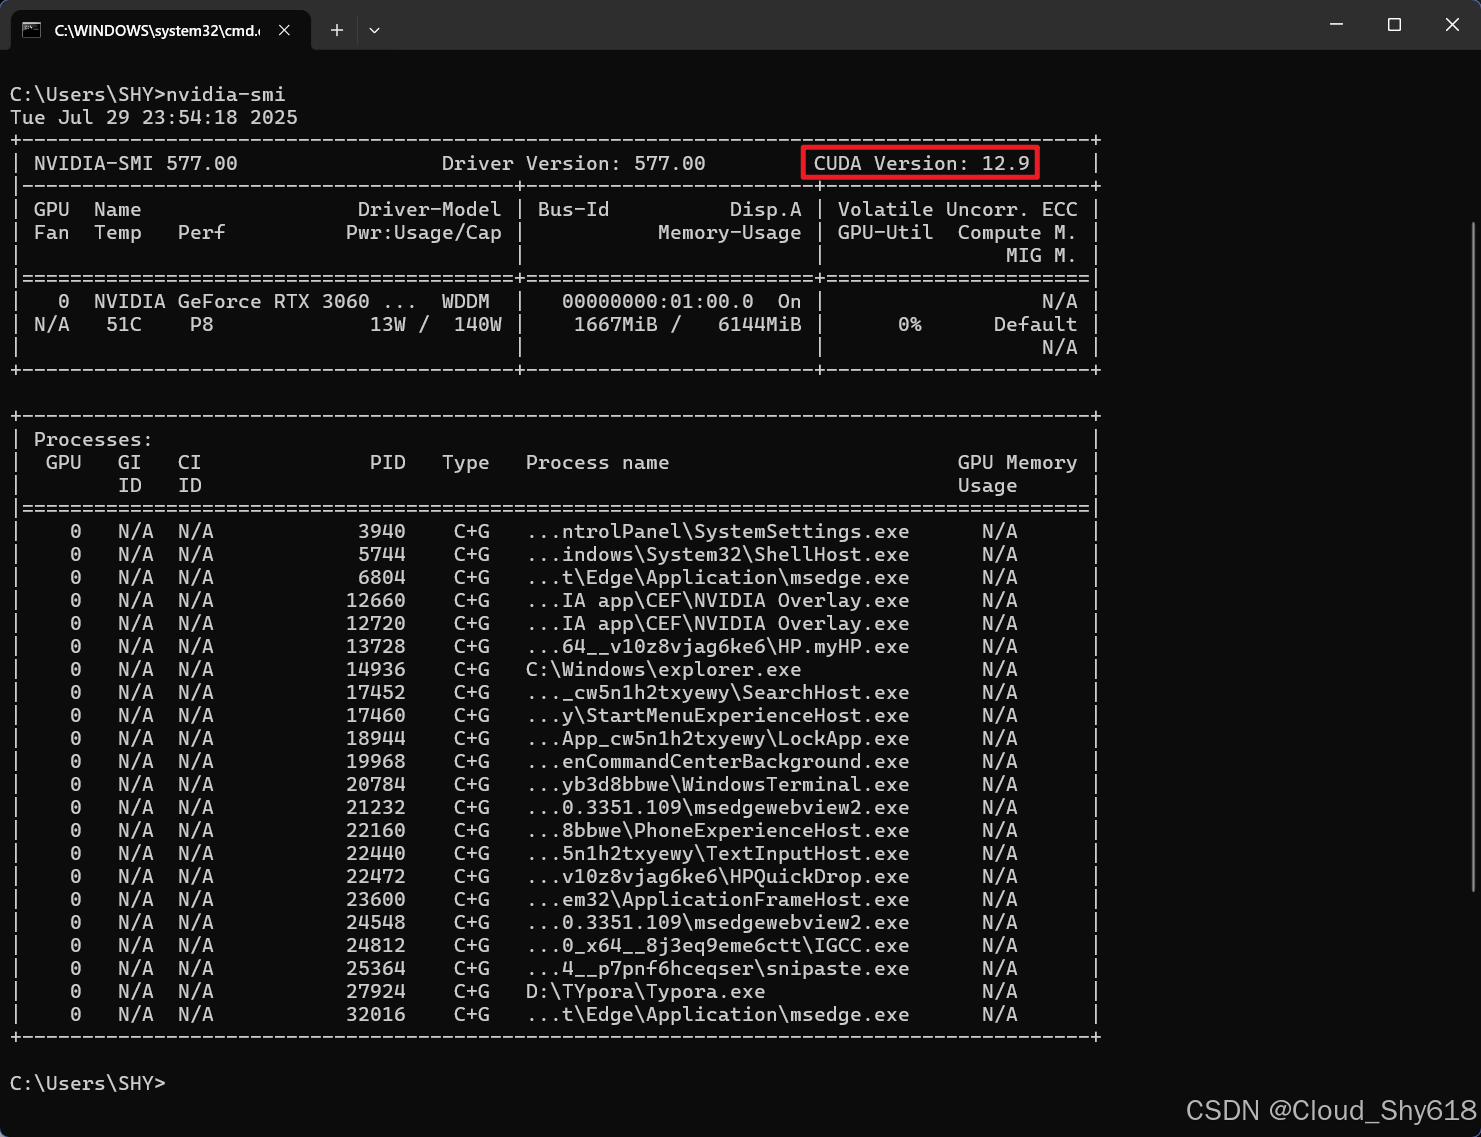Click the cmd icon on the terminal tab
Image resolution: width=1481 pixels, height=1137 pixels.
pyautogui.click(x=32, y=30)
